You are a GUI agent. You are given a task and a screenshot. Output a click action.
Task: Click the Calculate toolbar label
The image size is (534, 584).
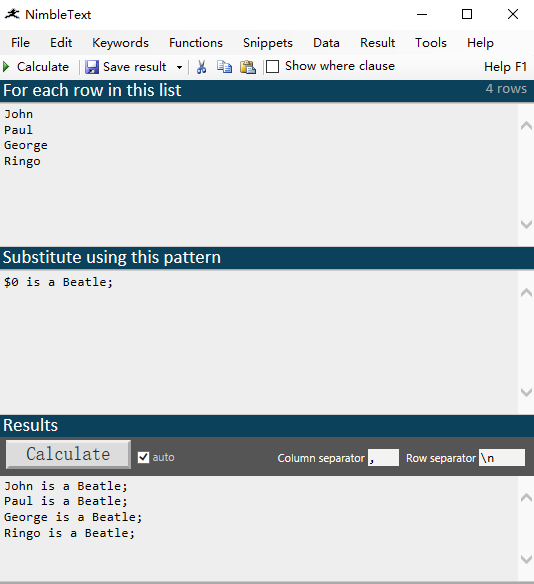[x=43, y=67]
